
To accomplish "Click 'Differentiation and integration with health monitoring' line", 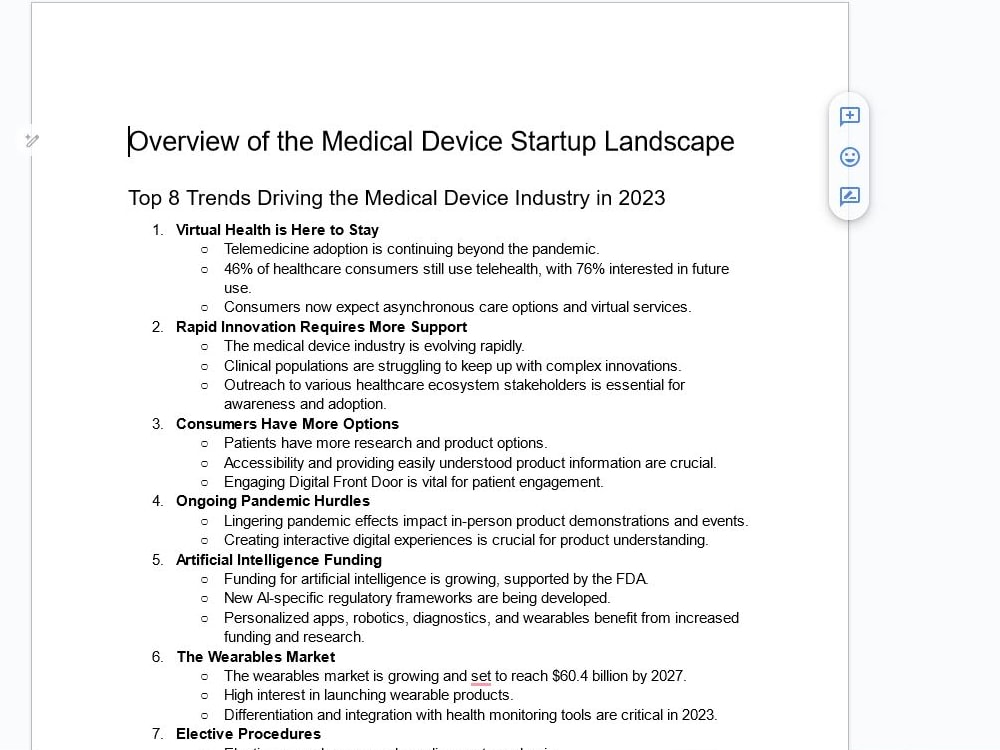I will pyautogui.click(x=471, y=714).
